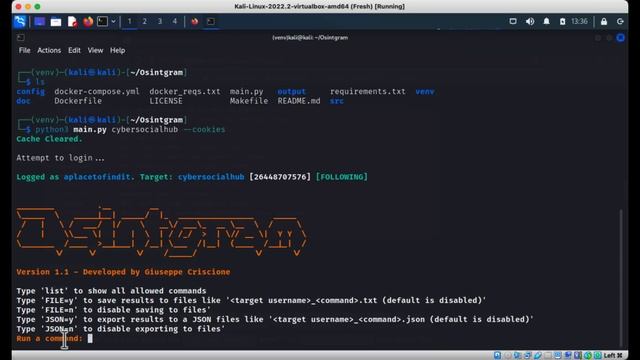Click the terminal window menu icon in titlebar
This screenshot has height=360, width=640.
pyautogui.click(x=20, y=38)
